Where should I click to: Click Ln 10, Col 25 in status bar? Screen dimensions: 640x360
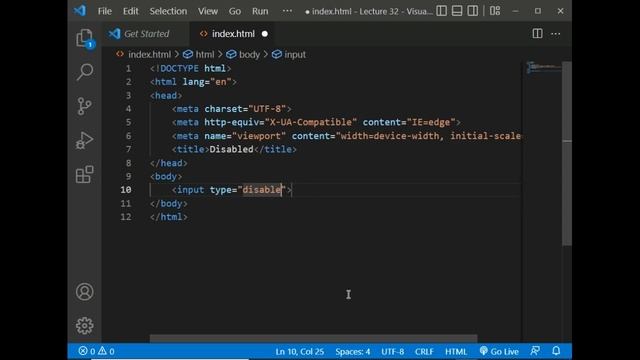300,351
